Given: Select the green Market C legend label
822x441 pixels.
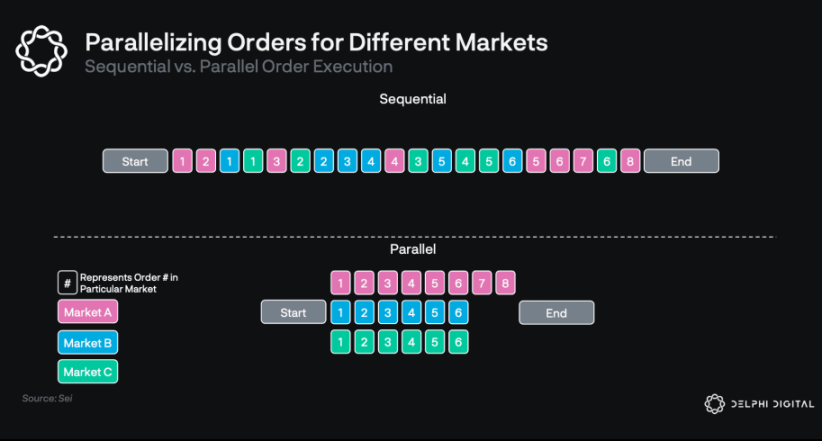Looking at the screenshot, I should pyautogui.click(x=88, y=372).
